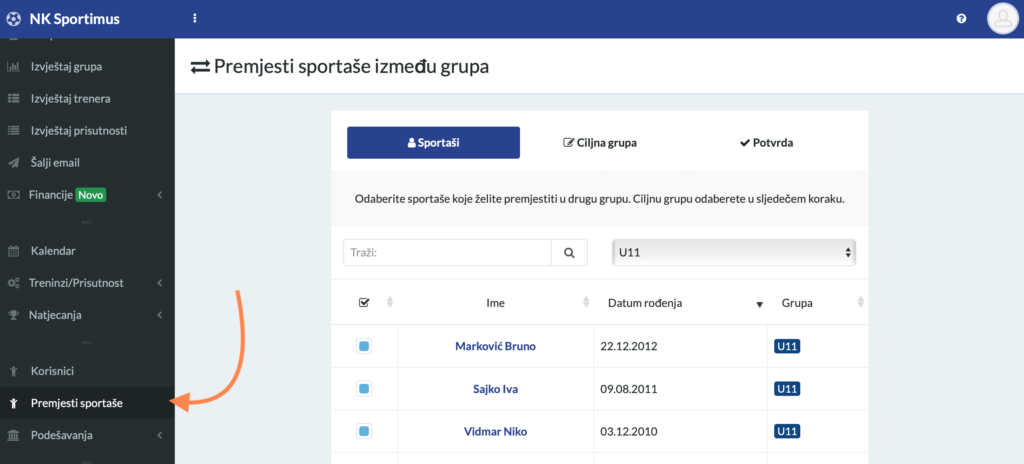Open the help question mark icon

961,18
